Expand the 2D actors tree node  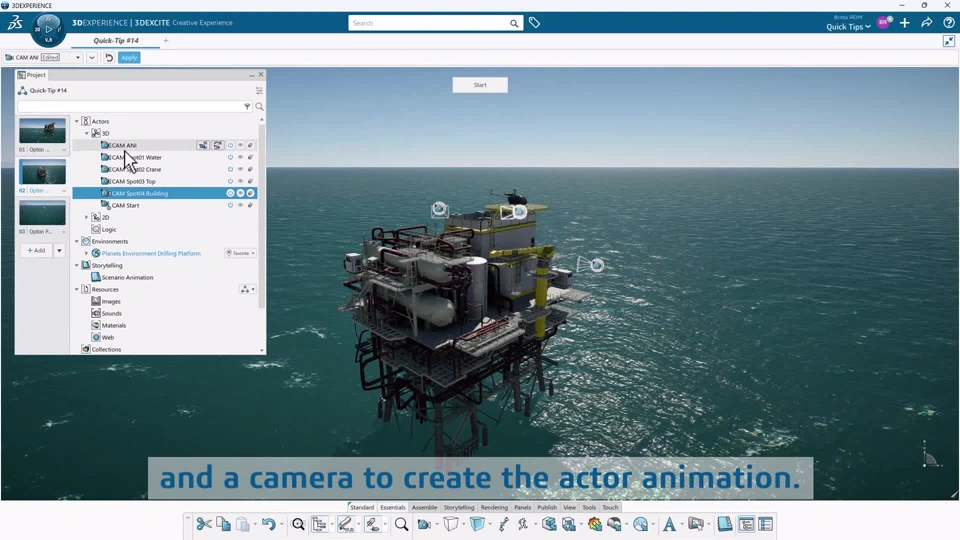87,217
